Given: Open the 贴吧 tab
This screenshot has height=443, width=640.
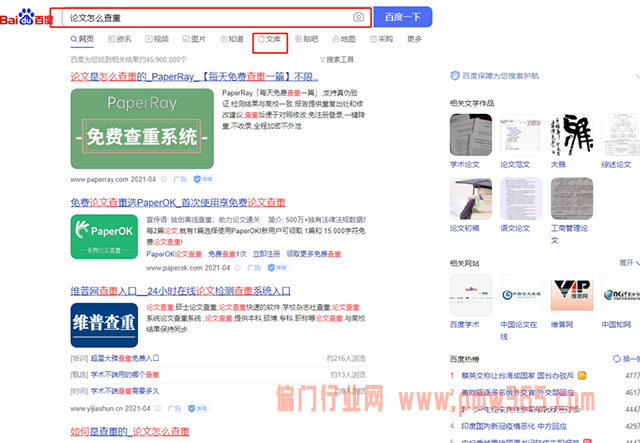Looking at the screenshot, I should coord(307,39).
